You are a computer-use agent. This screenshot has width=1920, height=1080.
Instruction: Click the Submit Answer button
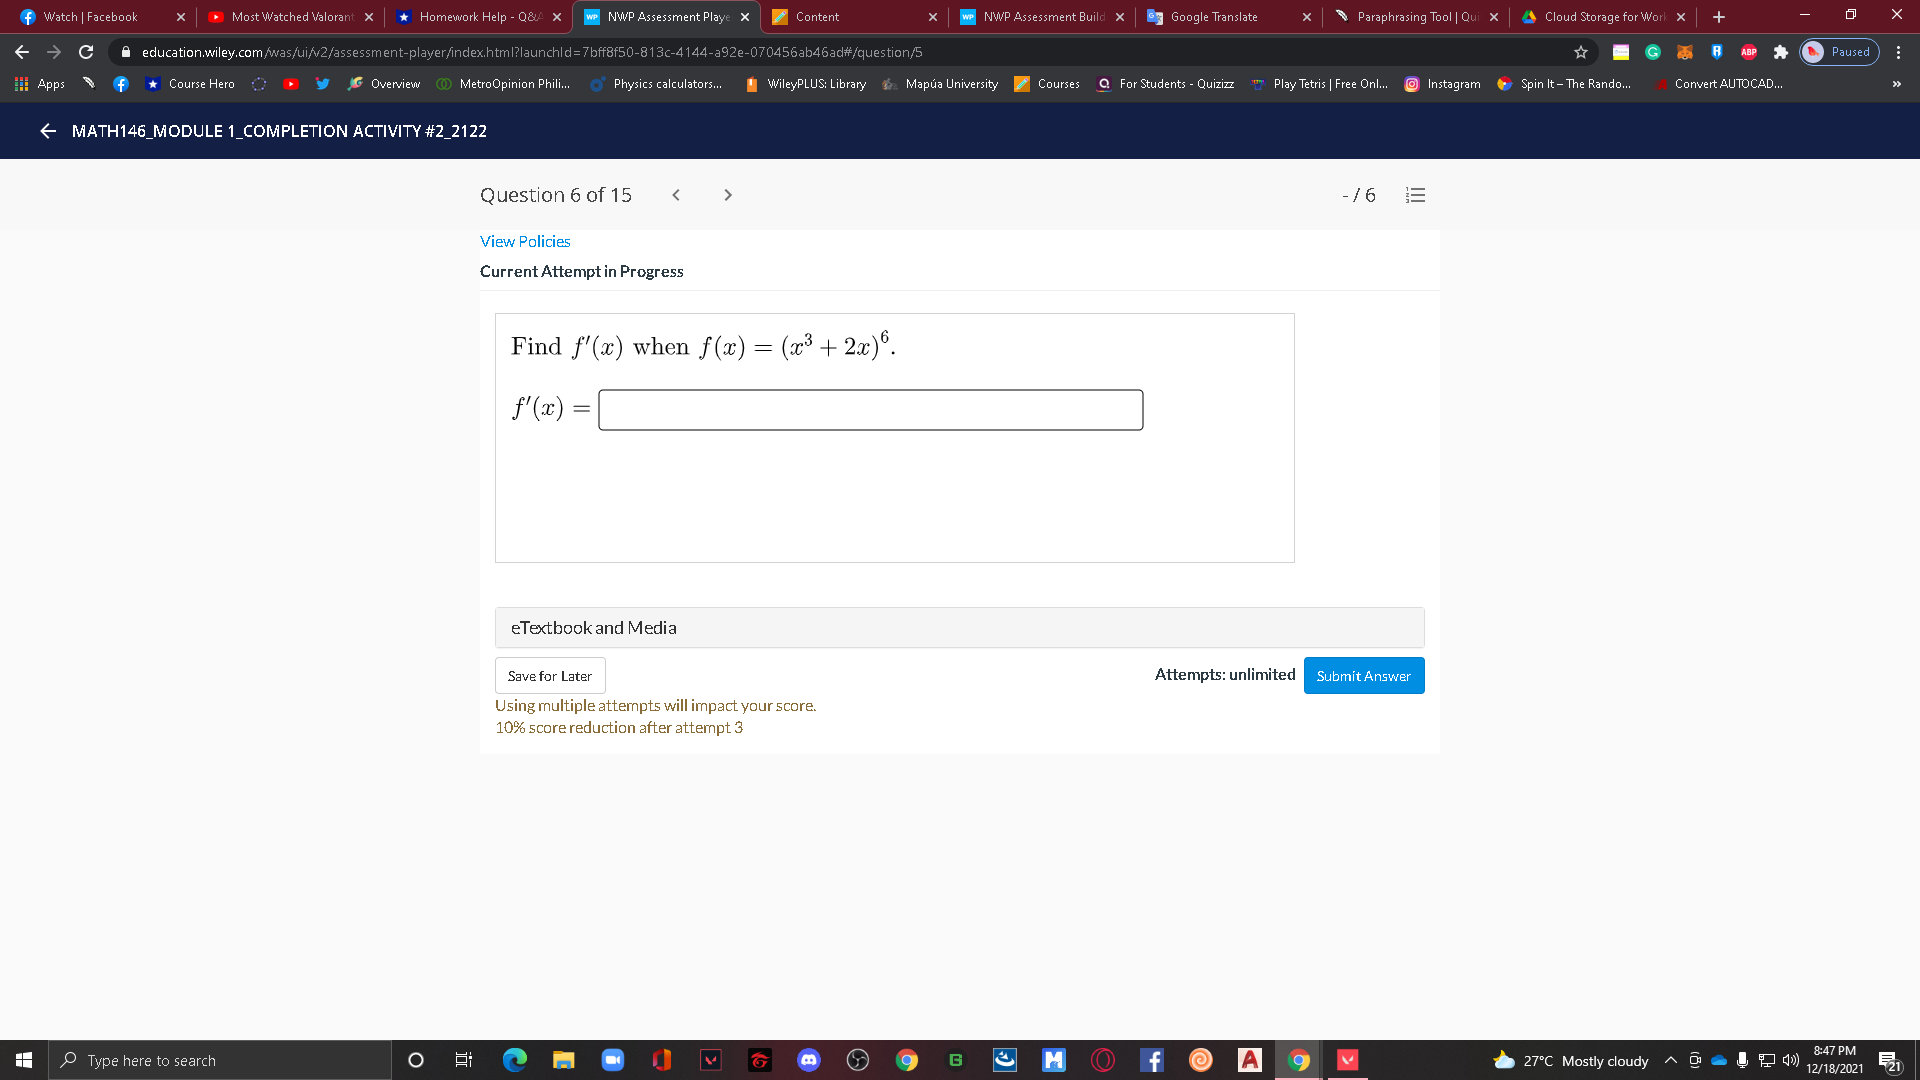tap(1363, 675)
